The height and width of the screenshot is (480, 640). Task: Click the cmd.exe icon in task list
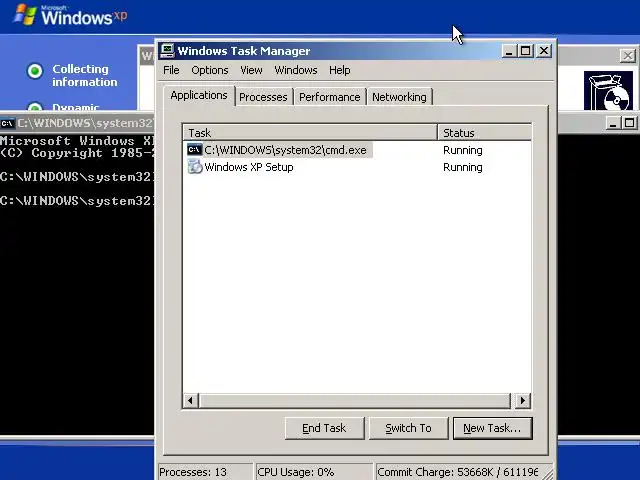(x=194, y=150)
